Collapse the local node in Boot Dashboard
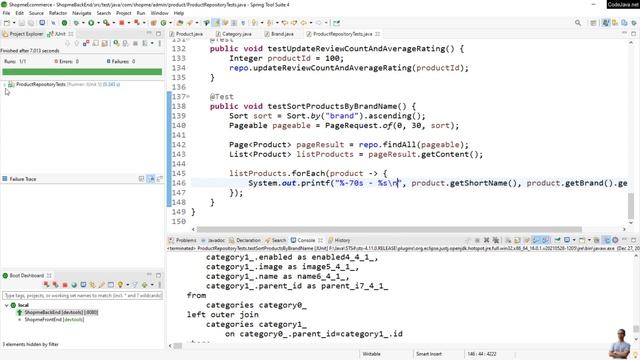The width and height of the screenshot is (640, 360). (6, 305)
